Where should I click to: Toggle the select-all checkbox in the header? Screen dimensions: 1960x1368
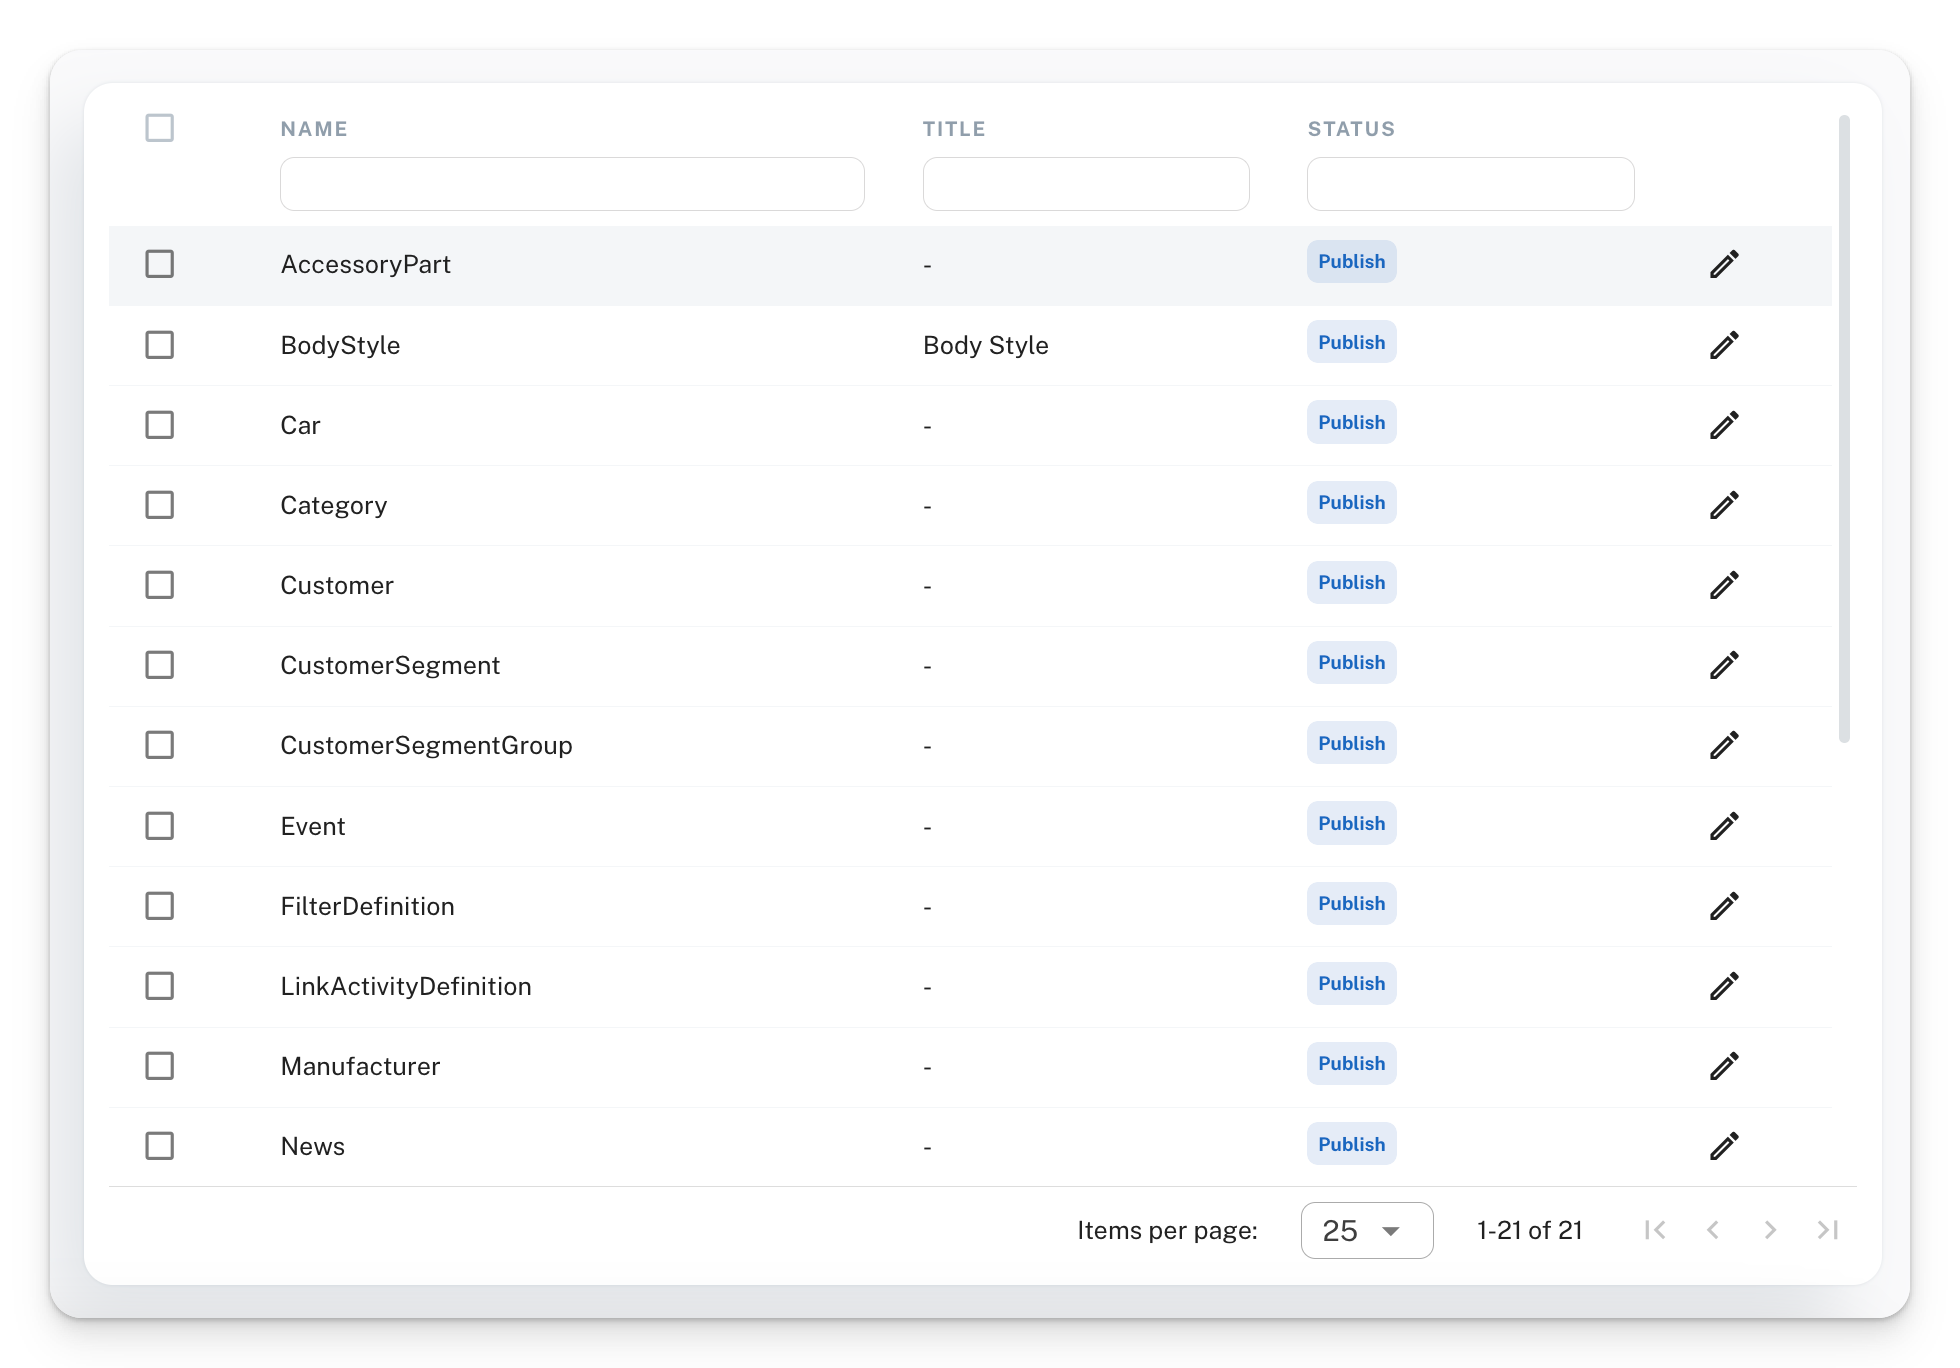tap(160, 128)
